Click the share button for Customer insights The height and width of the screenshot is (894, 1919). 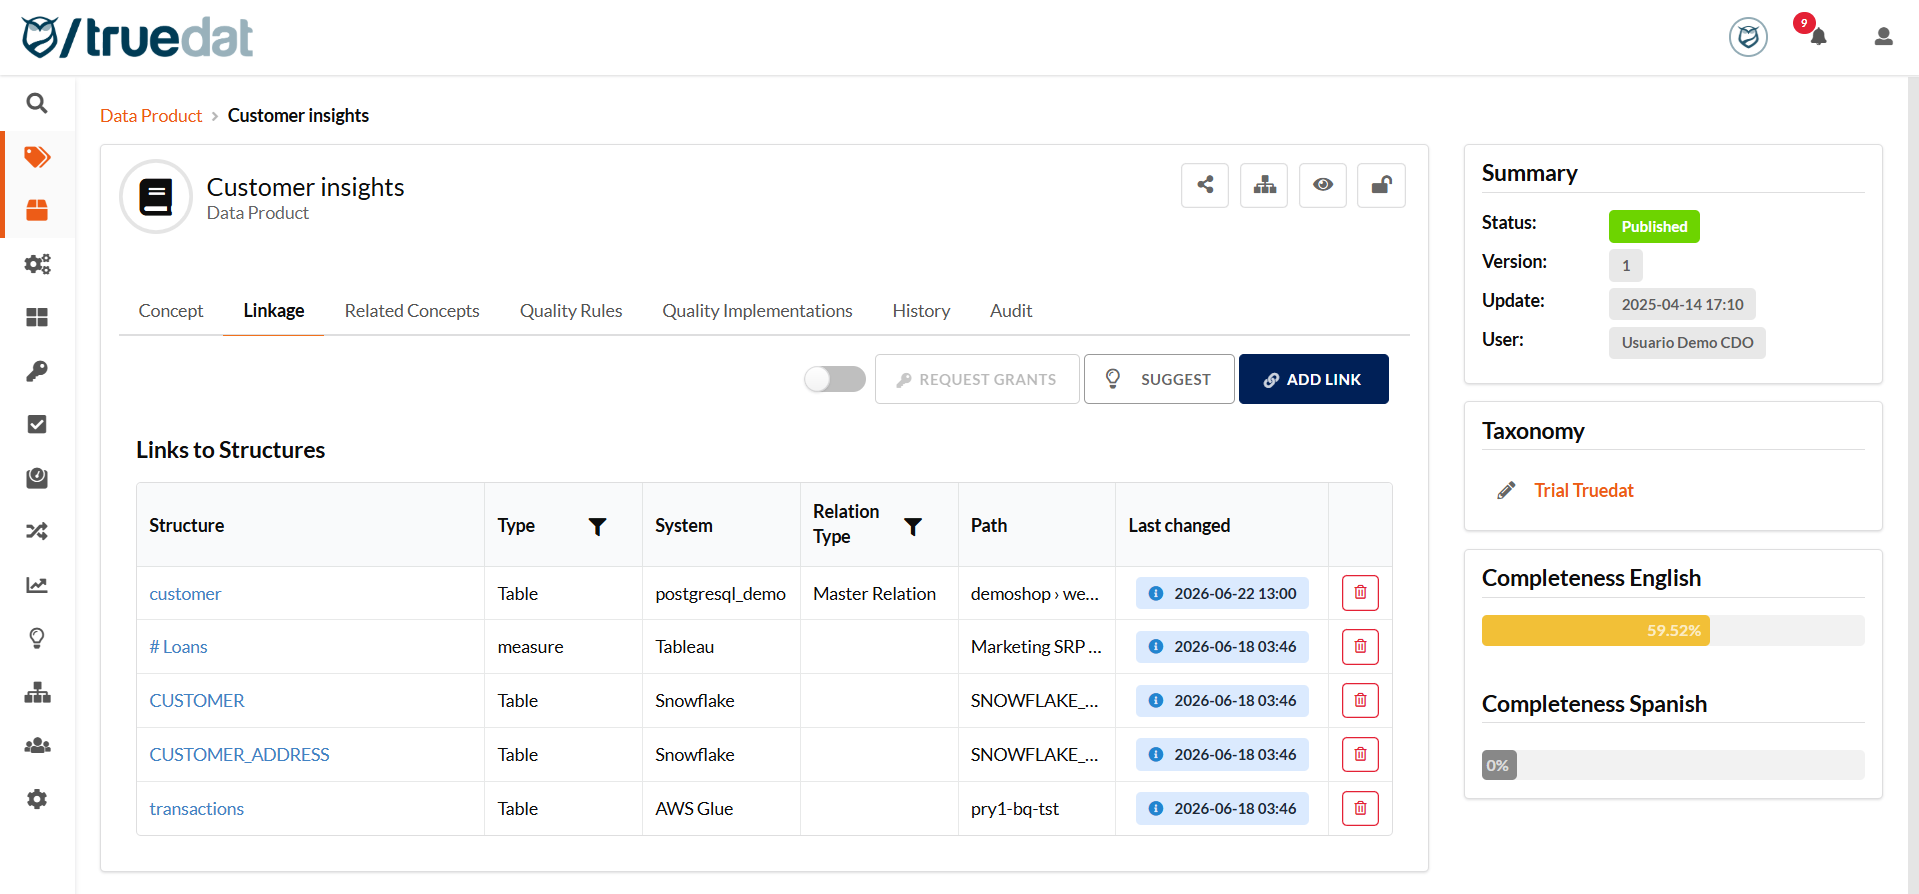pos(1205,185)
